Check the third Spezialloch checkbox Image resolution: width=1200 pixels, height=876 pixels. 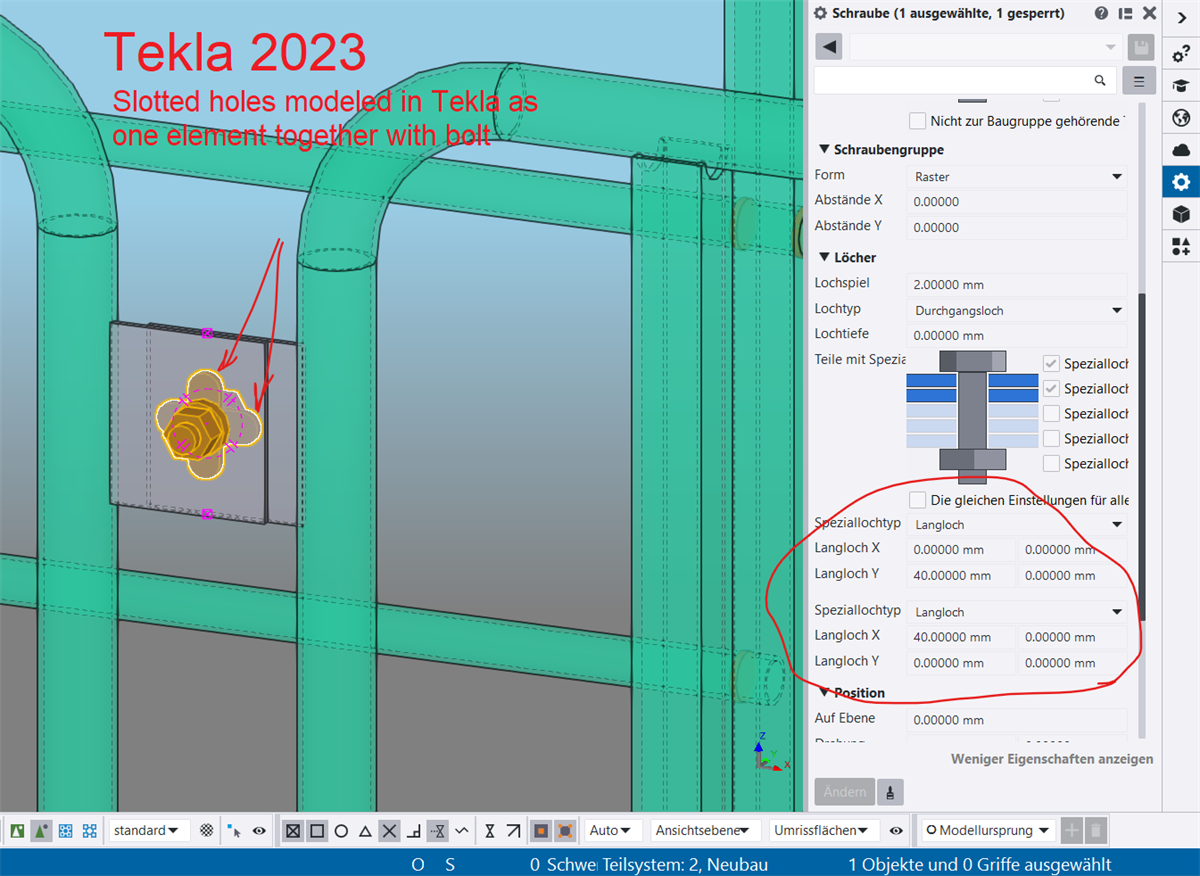point(1051,413)
